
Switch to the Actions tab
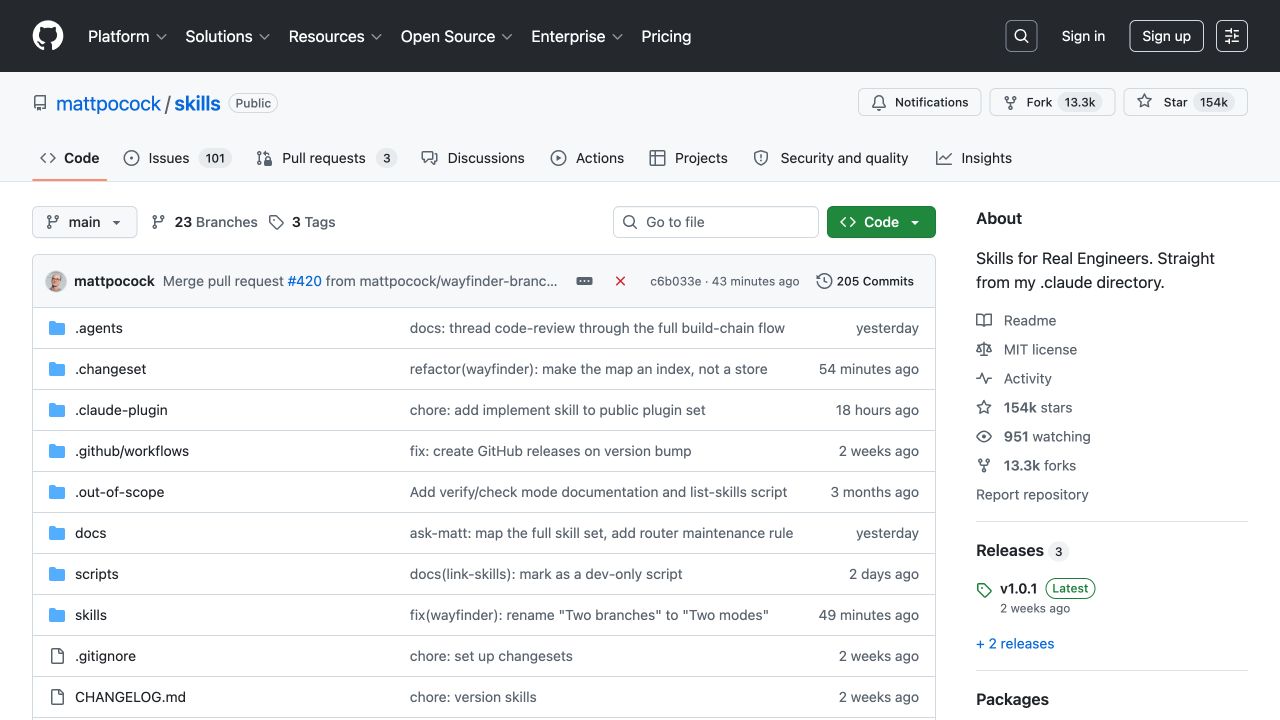pos(587,158)
